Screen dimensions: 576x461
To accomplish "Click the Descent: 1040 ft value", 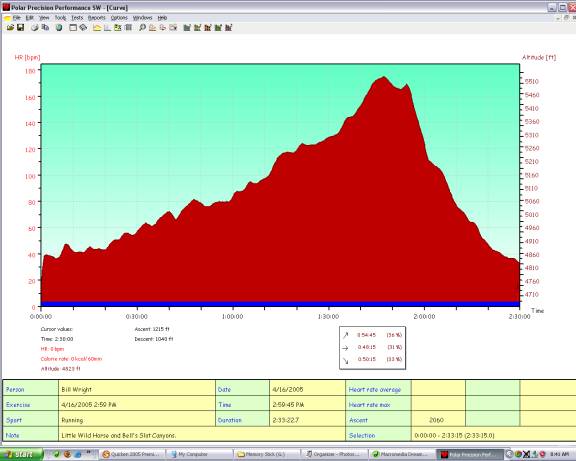I will coord(154,339).
